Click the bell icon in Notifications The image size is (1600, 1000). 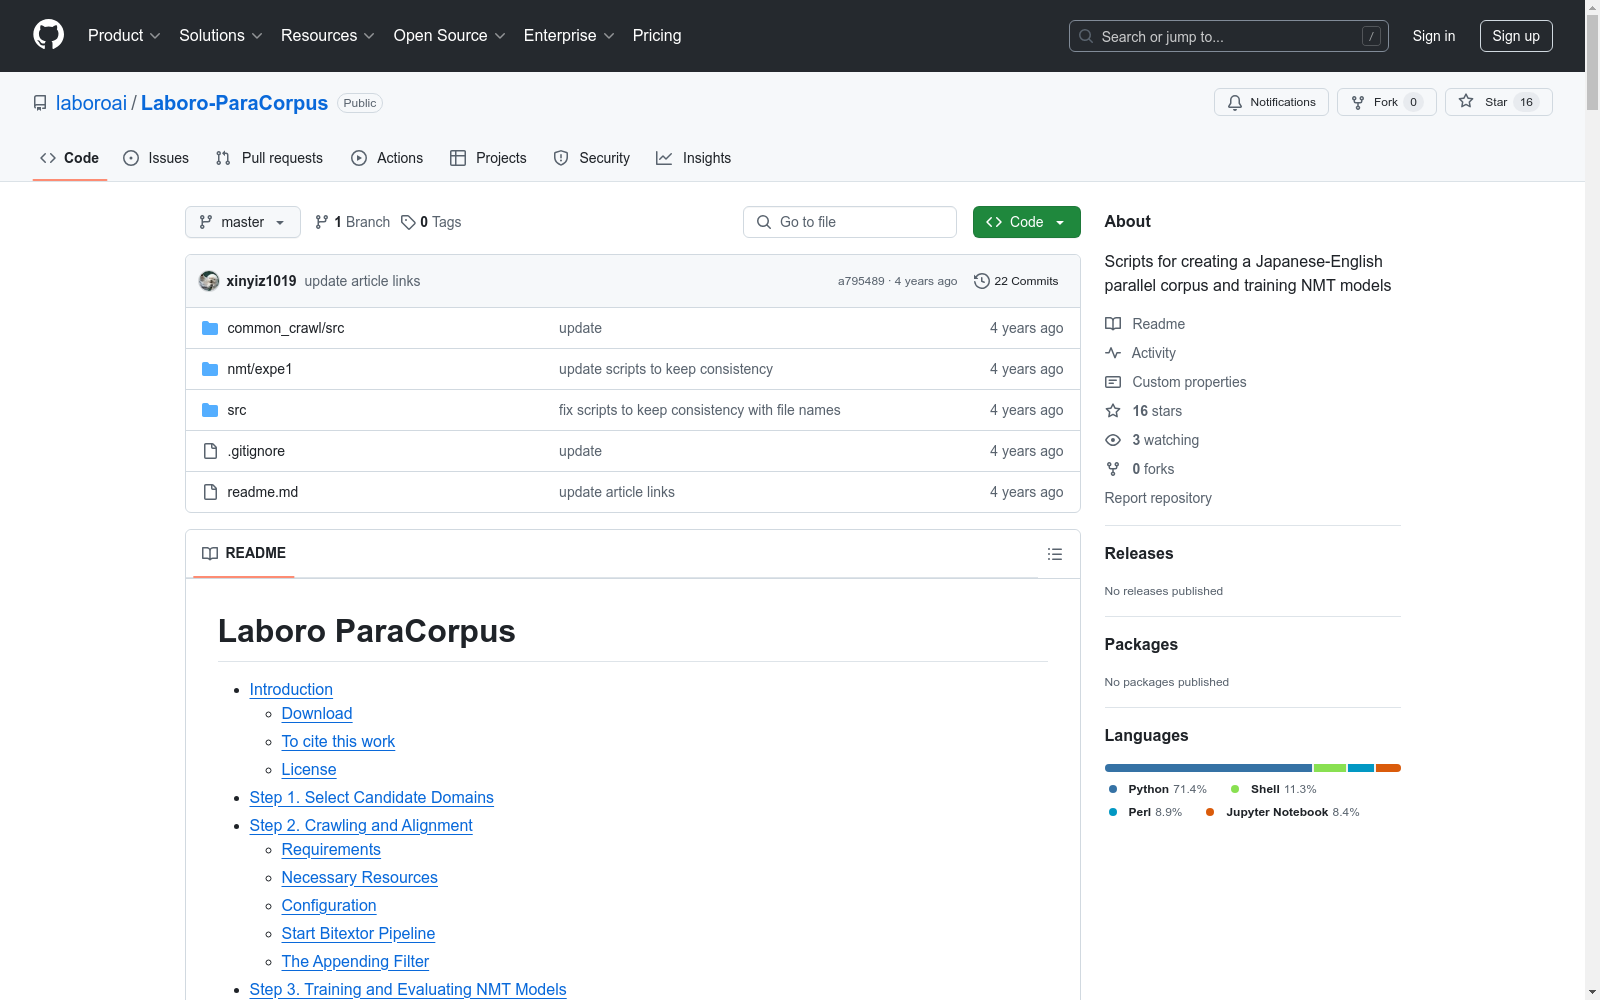coord(1235,102)
